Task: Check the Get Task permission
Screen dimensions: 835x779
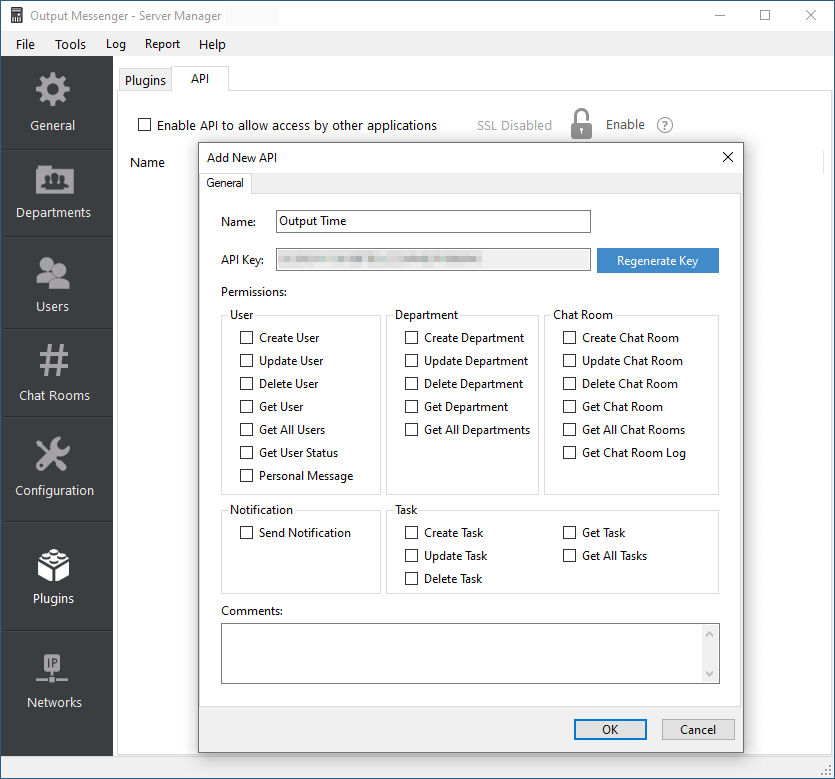Action: [x=569, y=532]
